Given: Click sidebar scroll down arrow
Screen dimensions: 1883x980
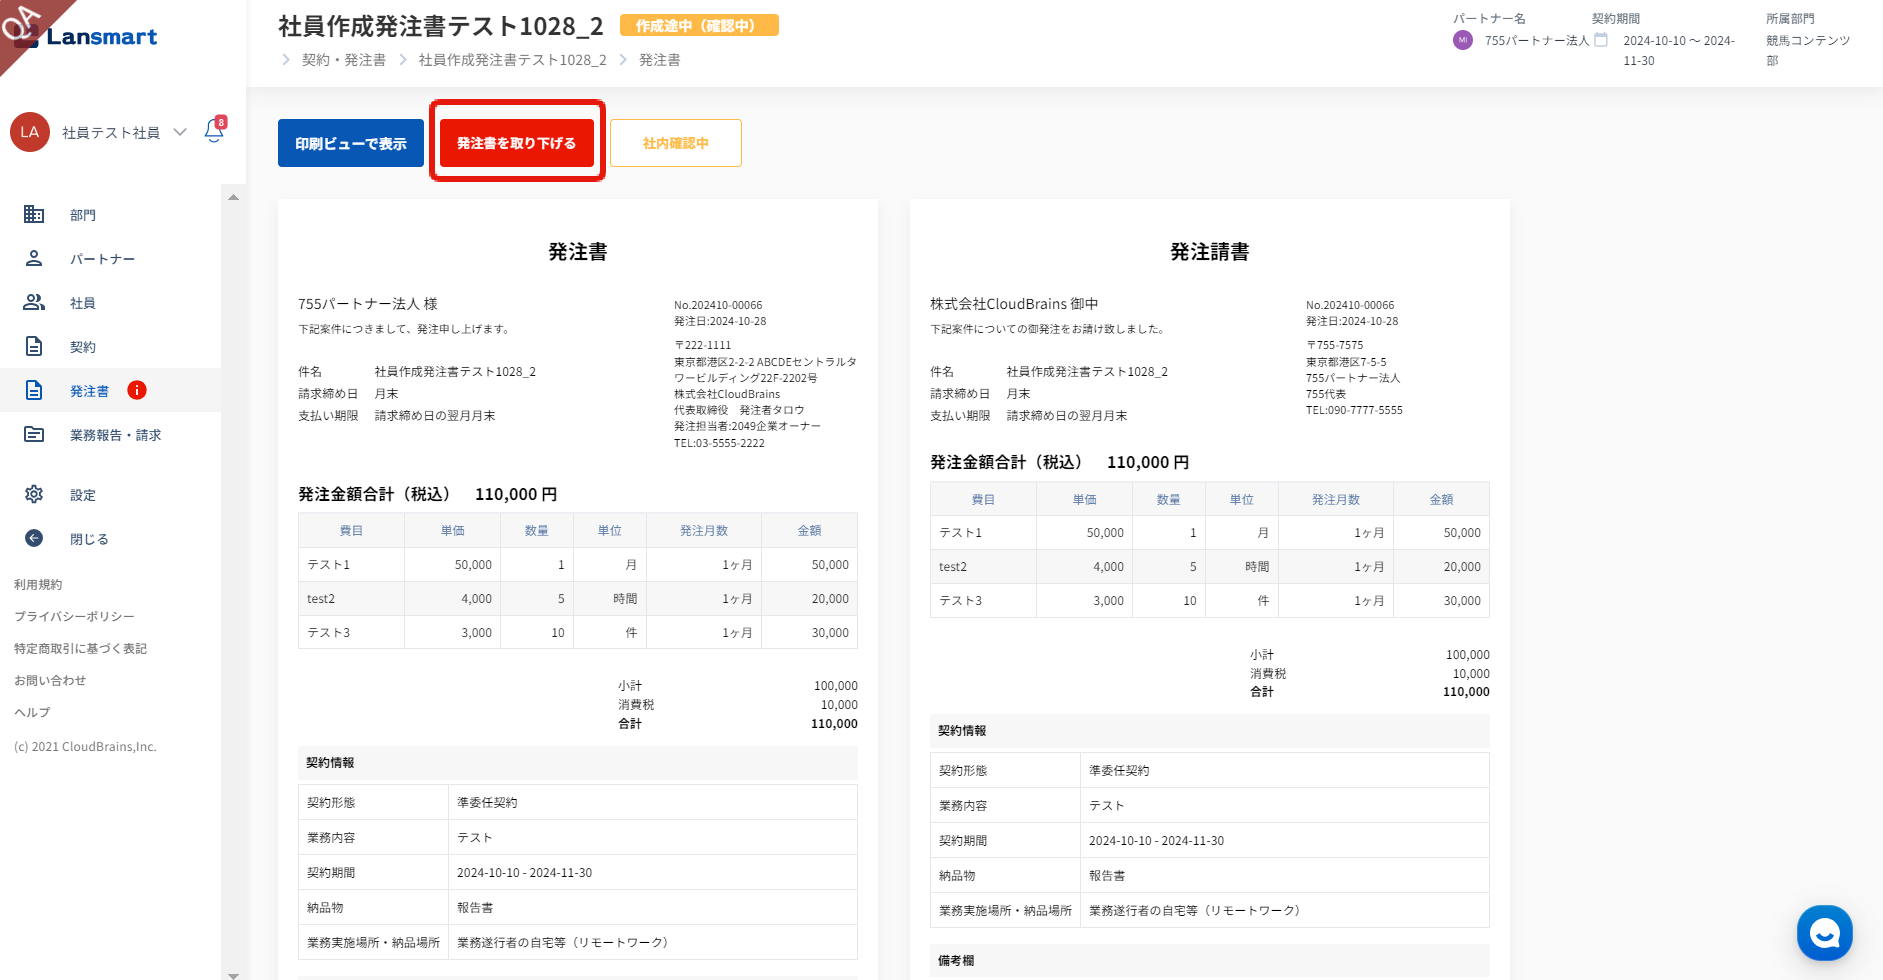Looking at the screenshot, I should 233,974.
